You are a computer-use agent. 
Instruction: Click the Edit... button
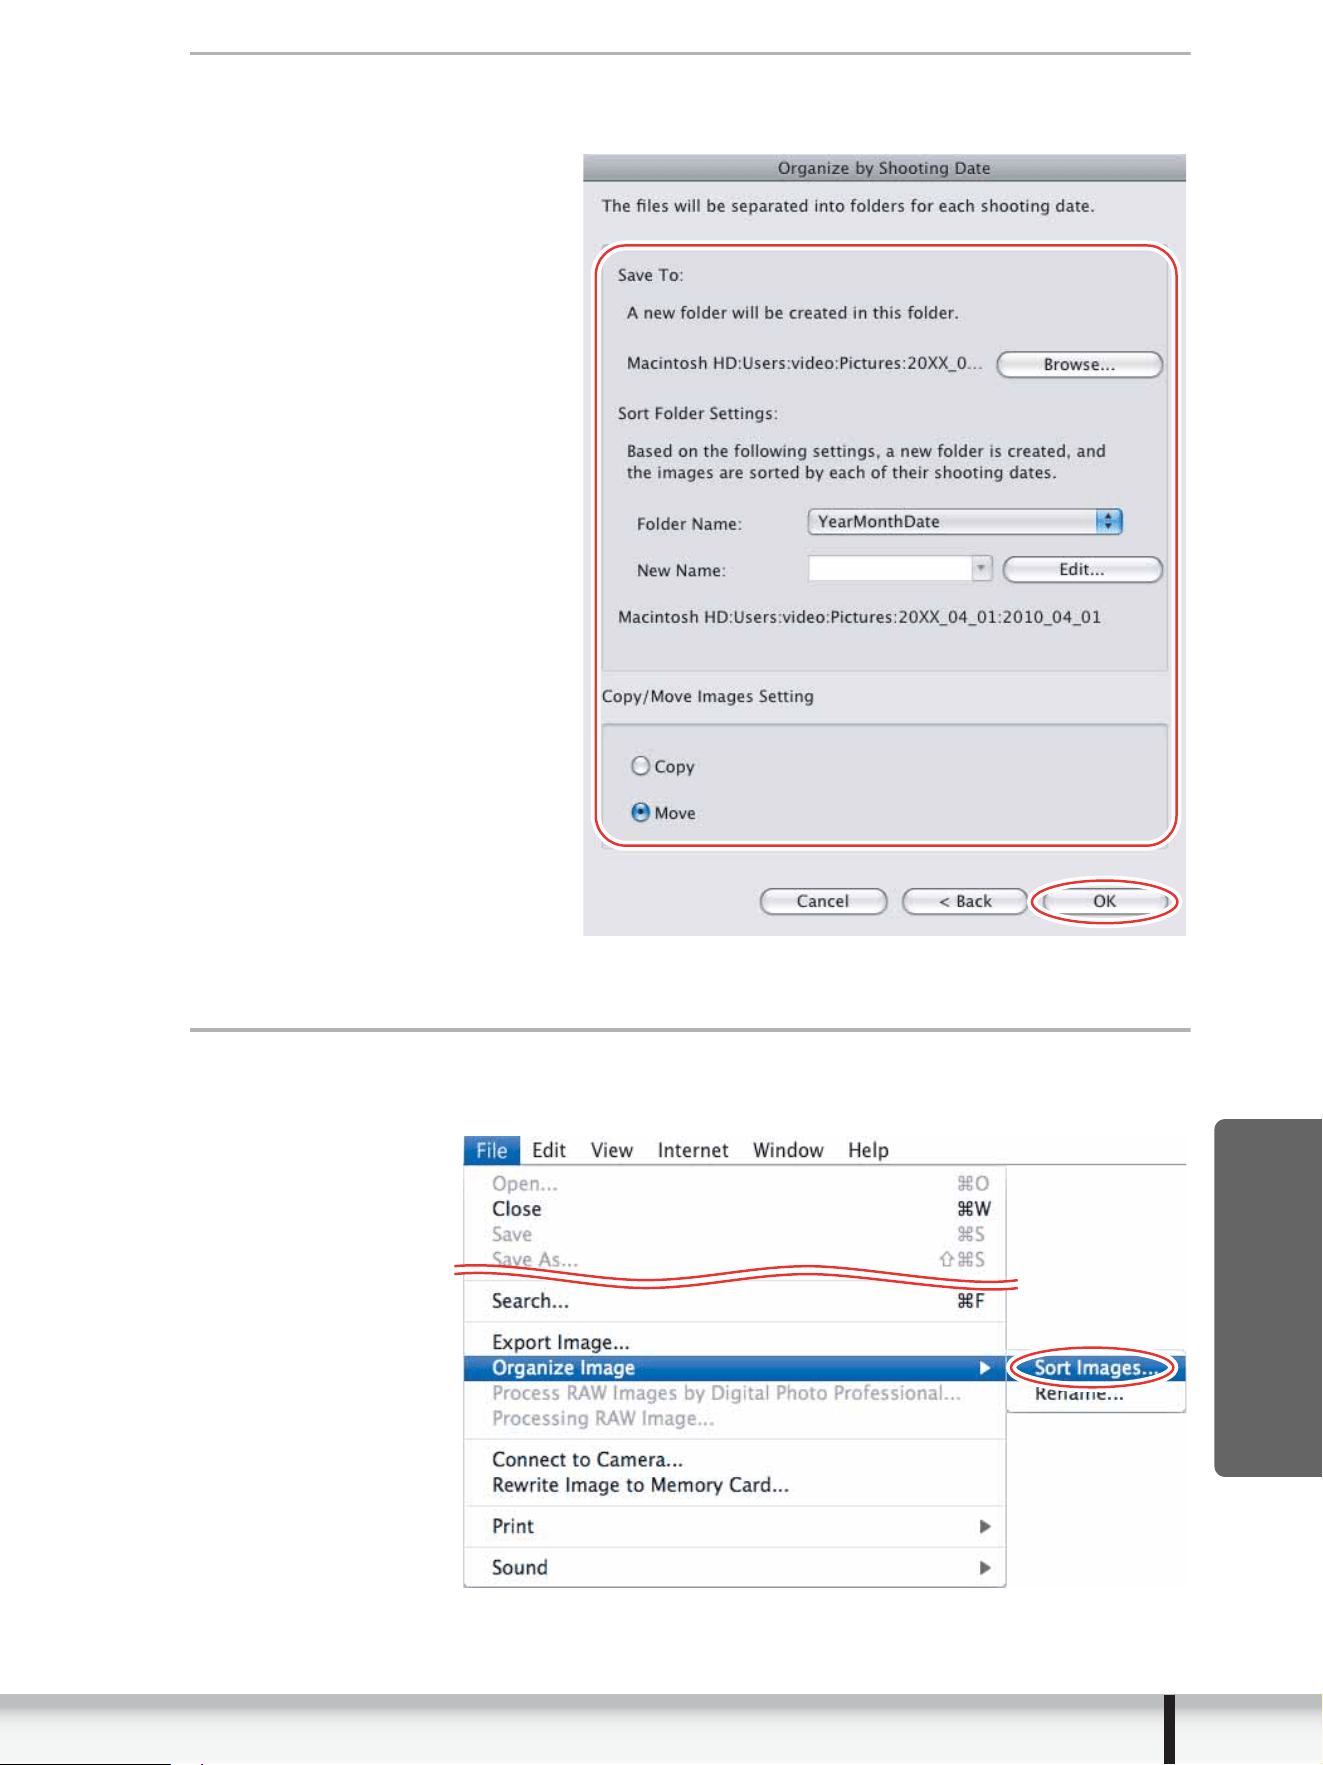click(x=1082, y=570)
